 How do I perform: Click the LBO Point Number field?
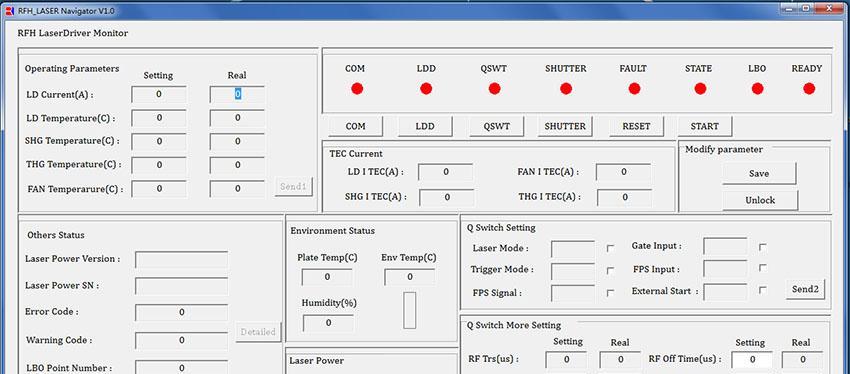pyautogui.click(x=182, y=367)
